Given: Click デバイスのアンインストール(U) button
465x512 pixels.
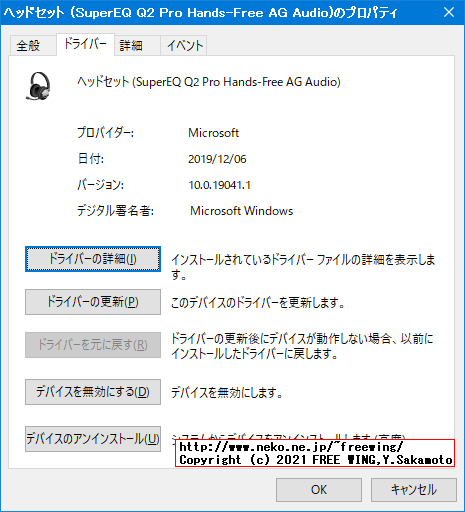Looking at the screenshot, I should tap(93, 439).
